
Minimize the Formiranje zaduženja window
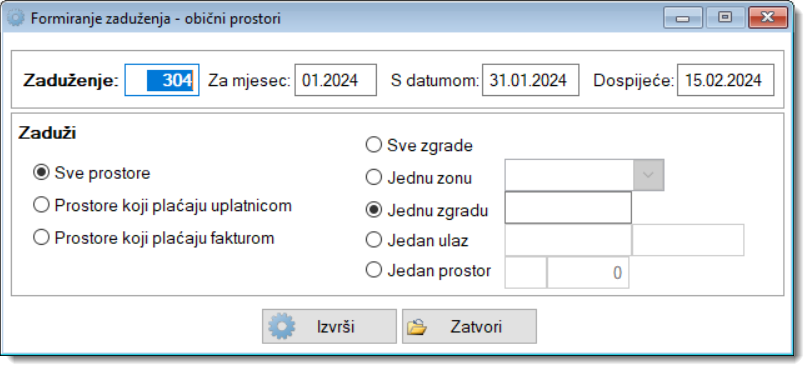click(x=683, y=18)
